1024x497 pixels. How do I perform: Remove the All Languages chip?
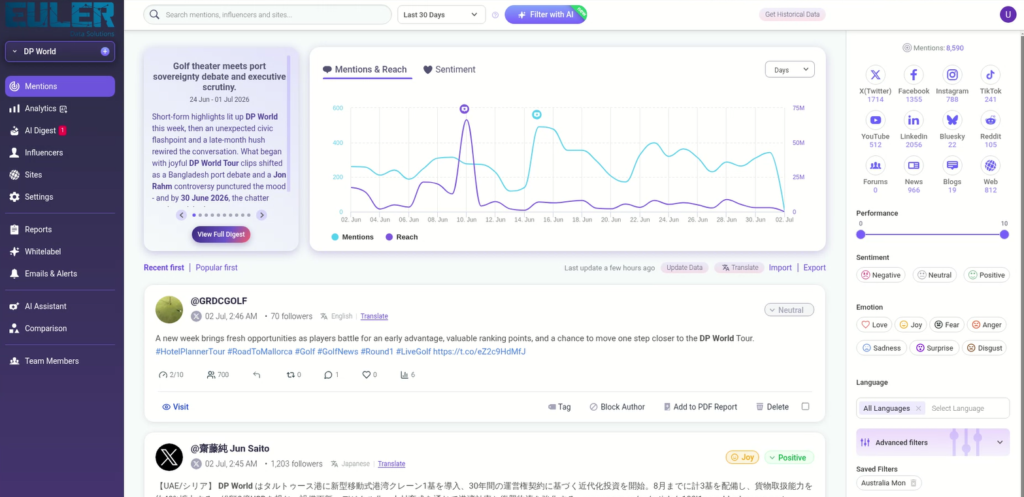pos(918,408)
